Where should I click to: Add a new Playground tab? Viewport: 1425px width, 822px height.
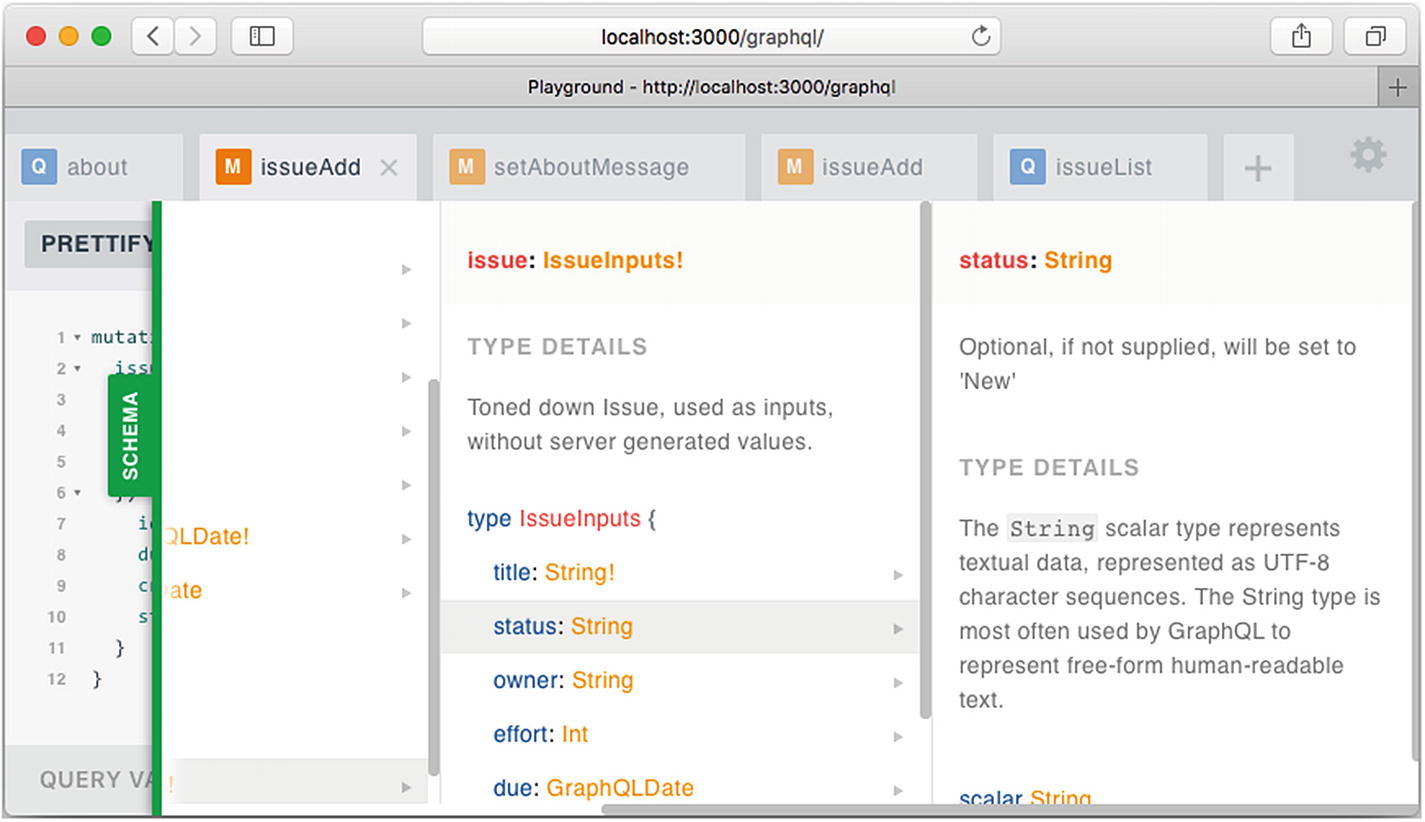pos(1257,168)
